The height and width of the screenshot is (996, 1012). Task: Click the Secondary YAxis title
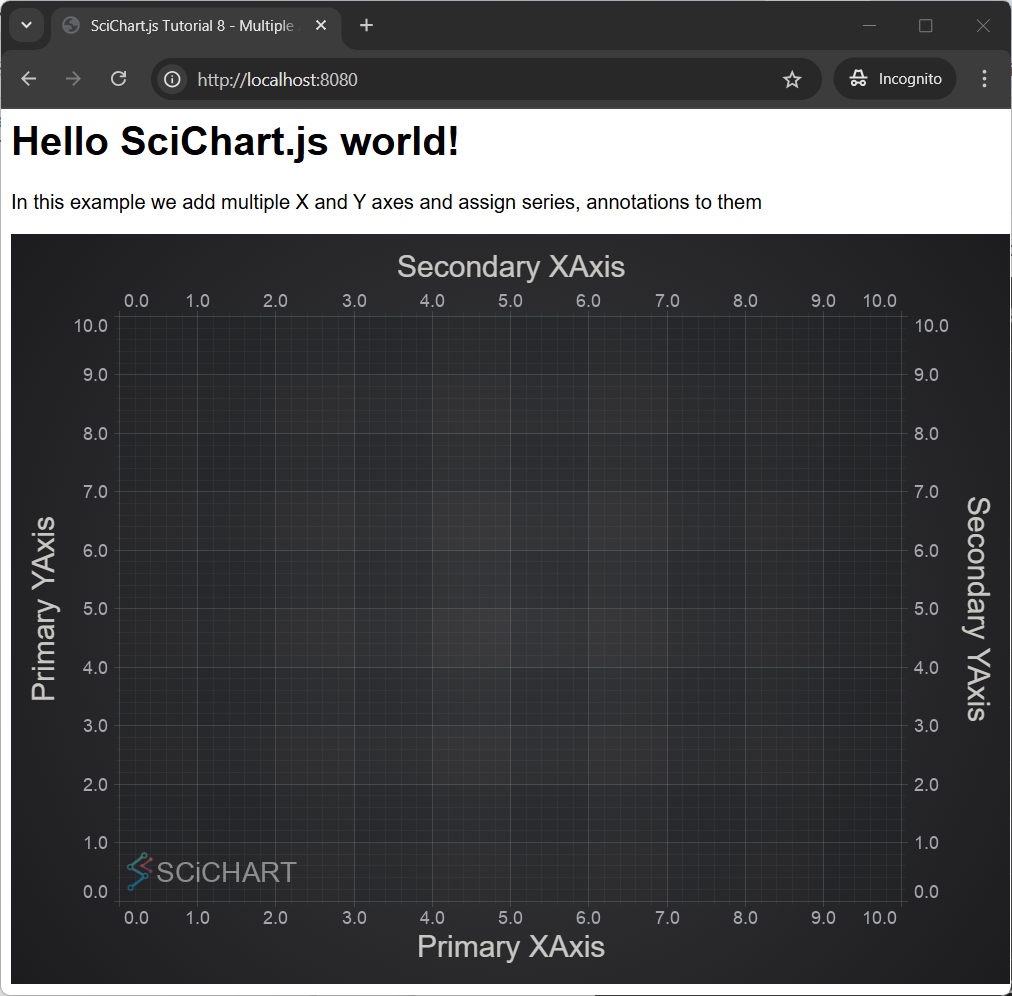(977, 608)
